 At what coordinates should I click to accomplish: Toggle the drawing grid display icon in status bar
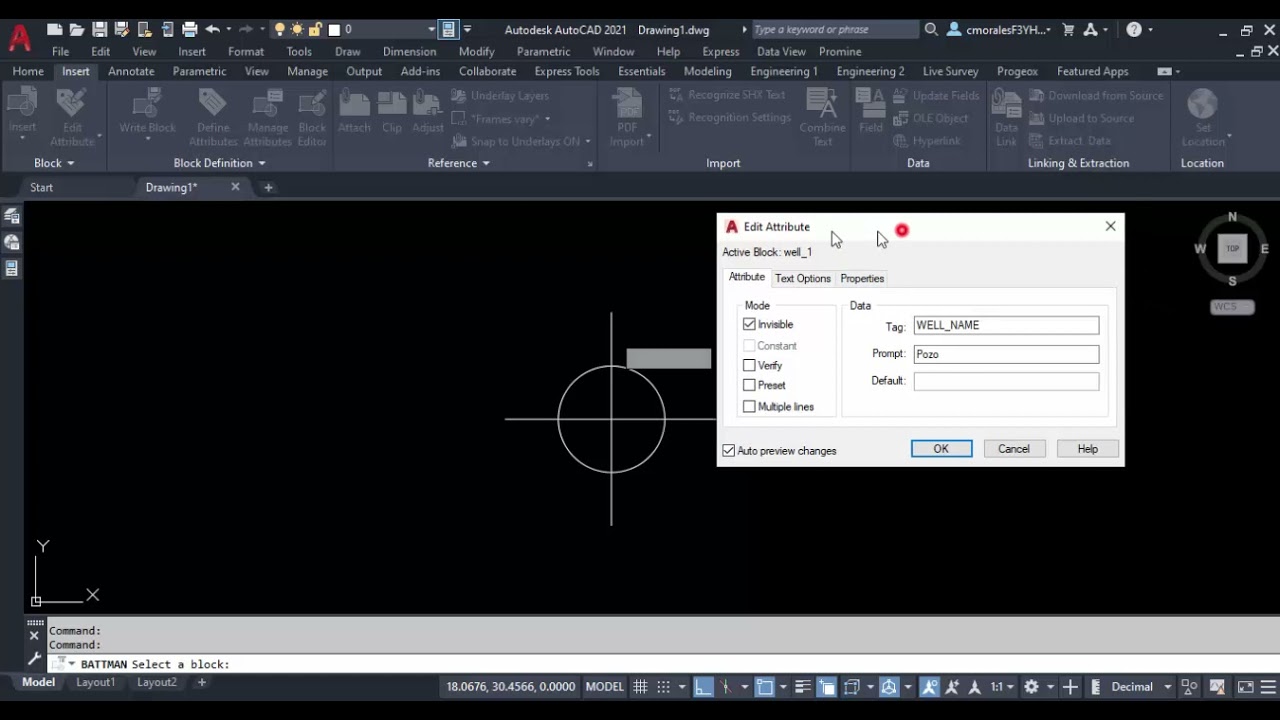640,687
